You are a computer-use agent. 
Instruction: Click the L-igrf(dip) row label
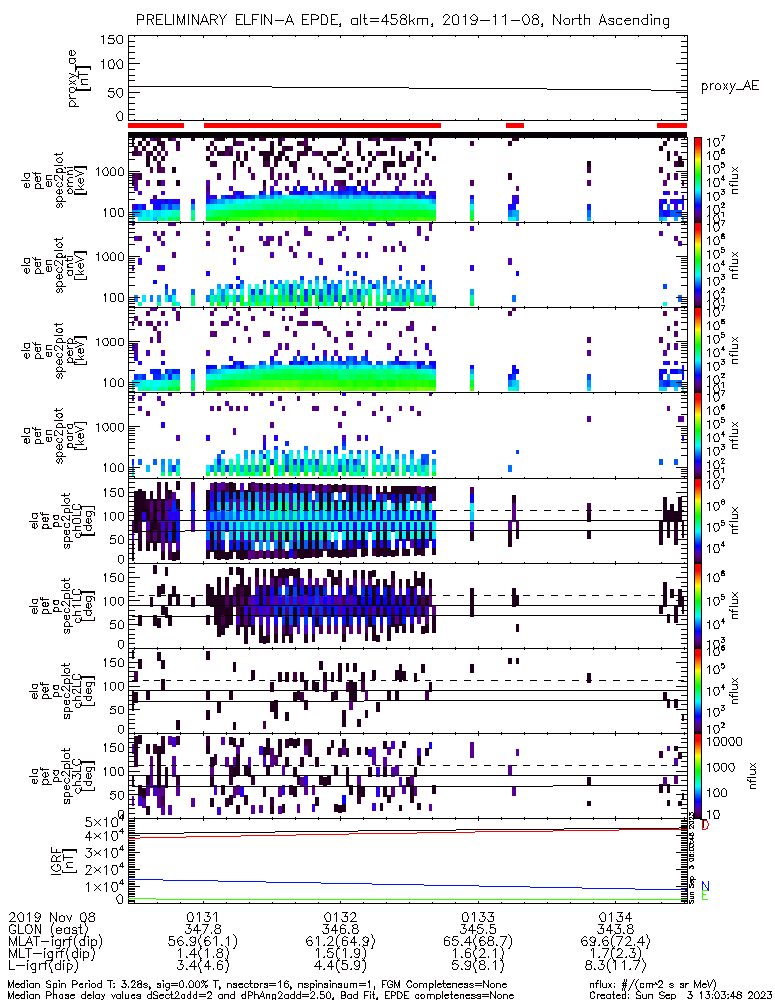tap(45, 966)
